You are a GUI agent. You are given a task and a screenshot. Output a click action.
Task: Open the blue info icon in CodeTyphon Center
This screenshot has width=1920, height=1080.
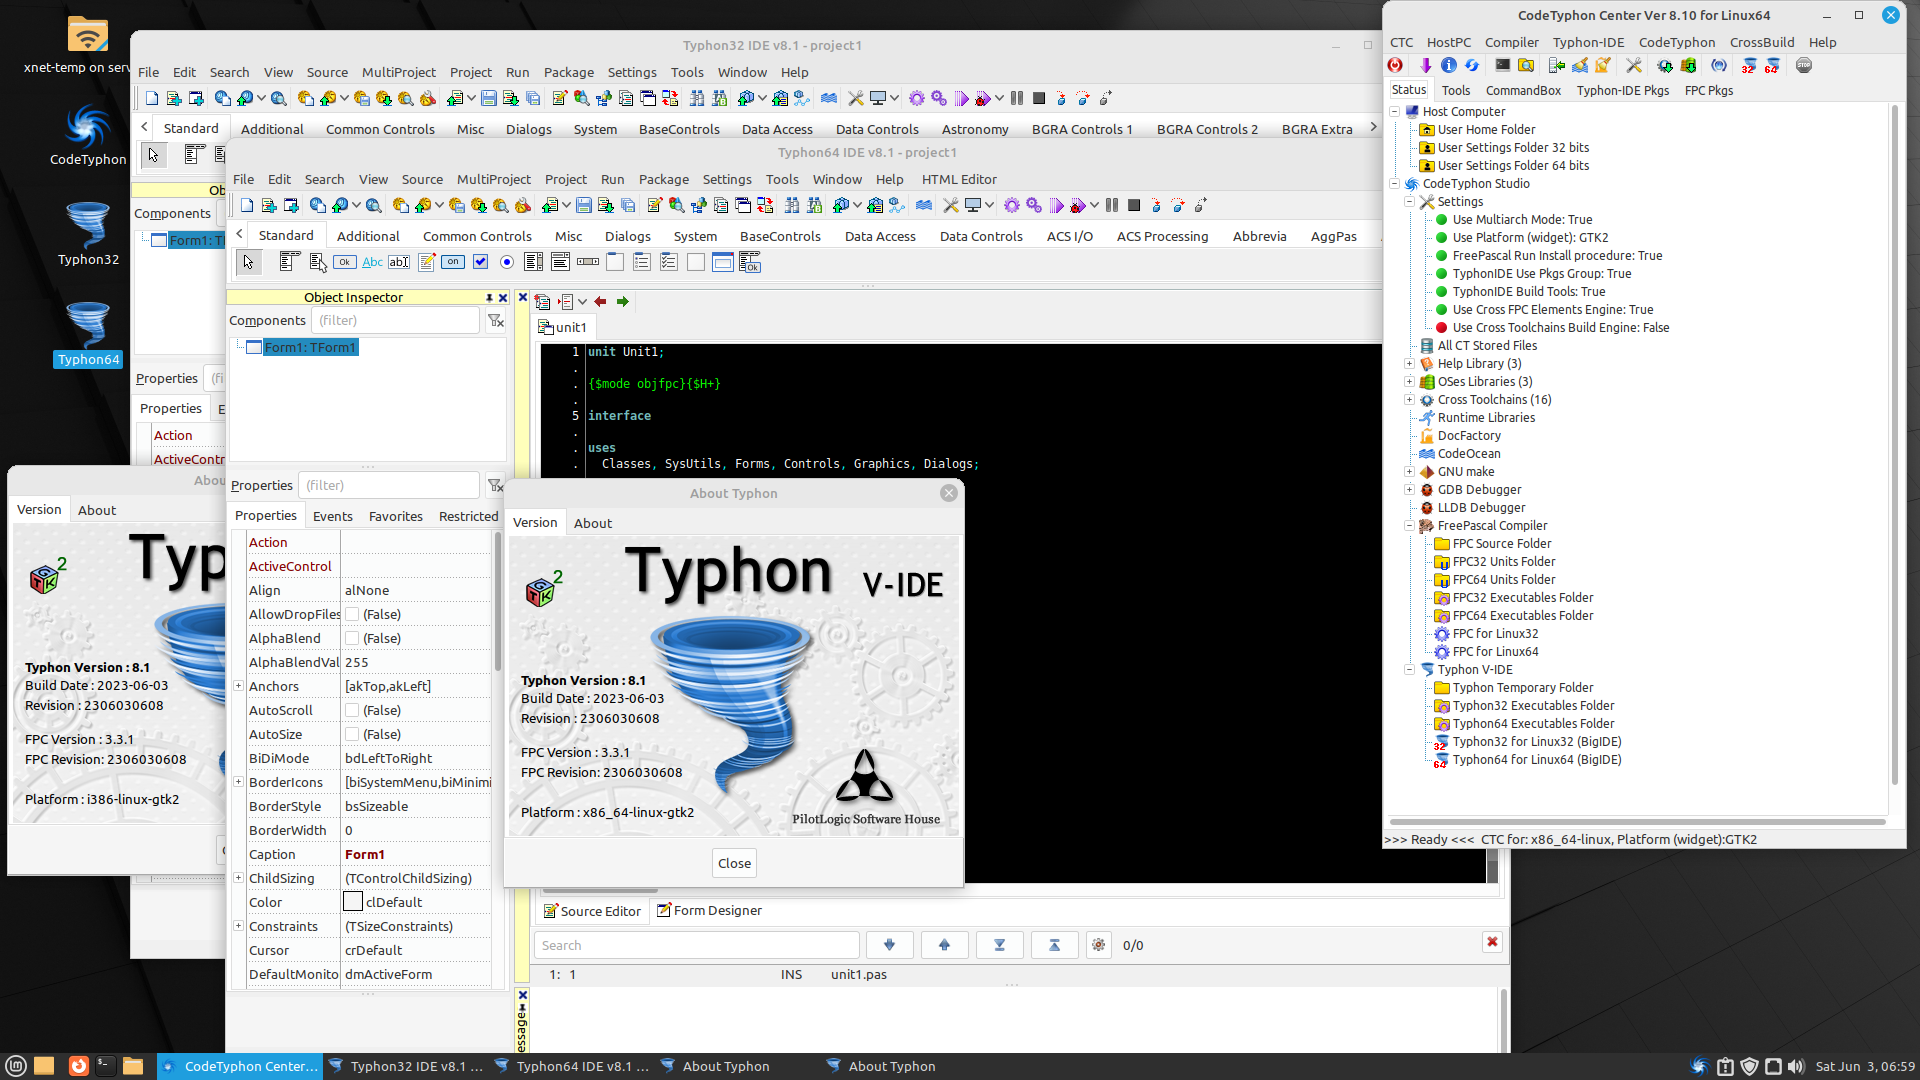[x=1449, y=66]
